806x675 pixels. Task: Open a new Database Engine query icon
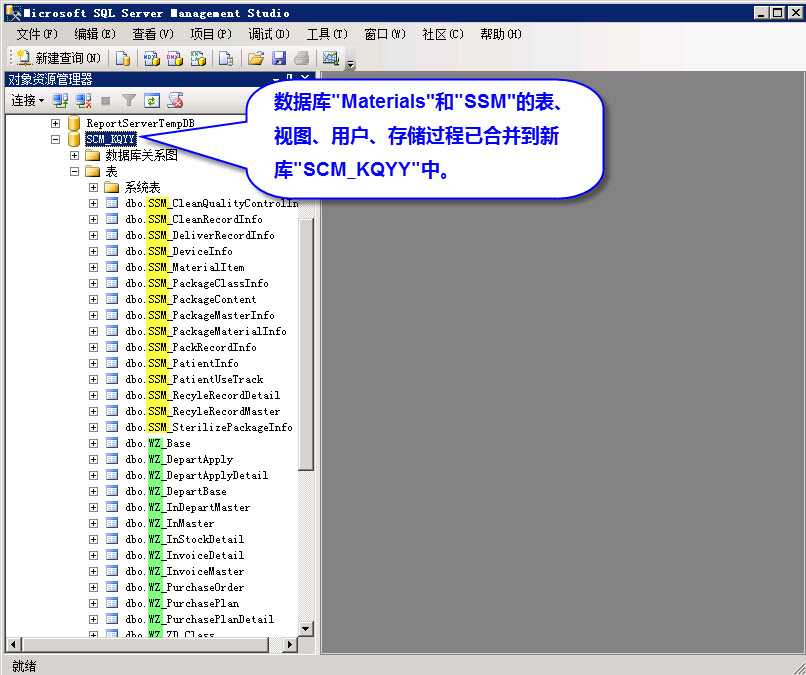122,58
